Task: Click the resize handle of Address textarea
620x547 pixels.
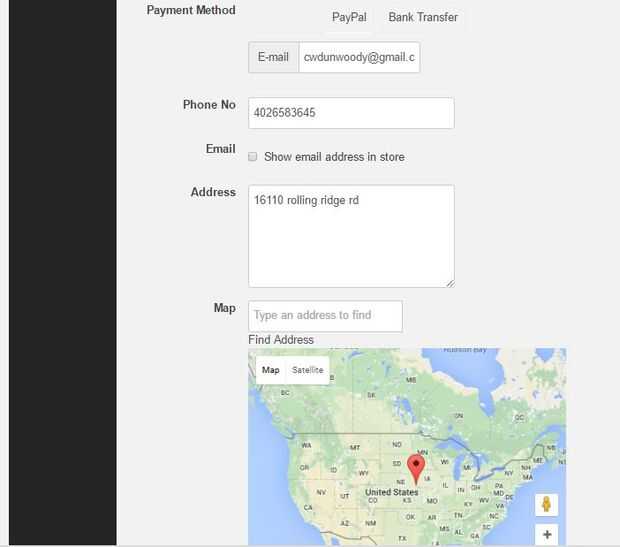Action: tap(450, 283)
